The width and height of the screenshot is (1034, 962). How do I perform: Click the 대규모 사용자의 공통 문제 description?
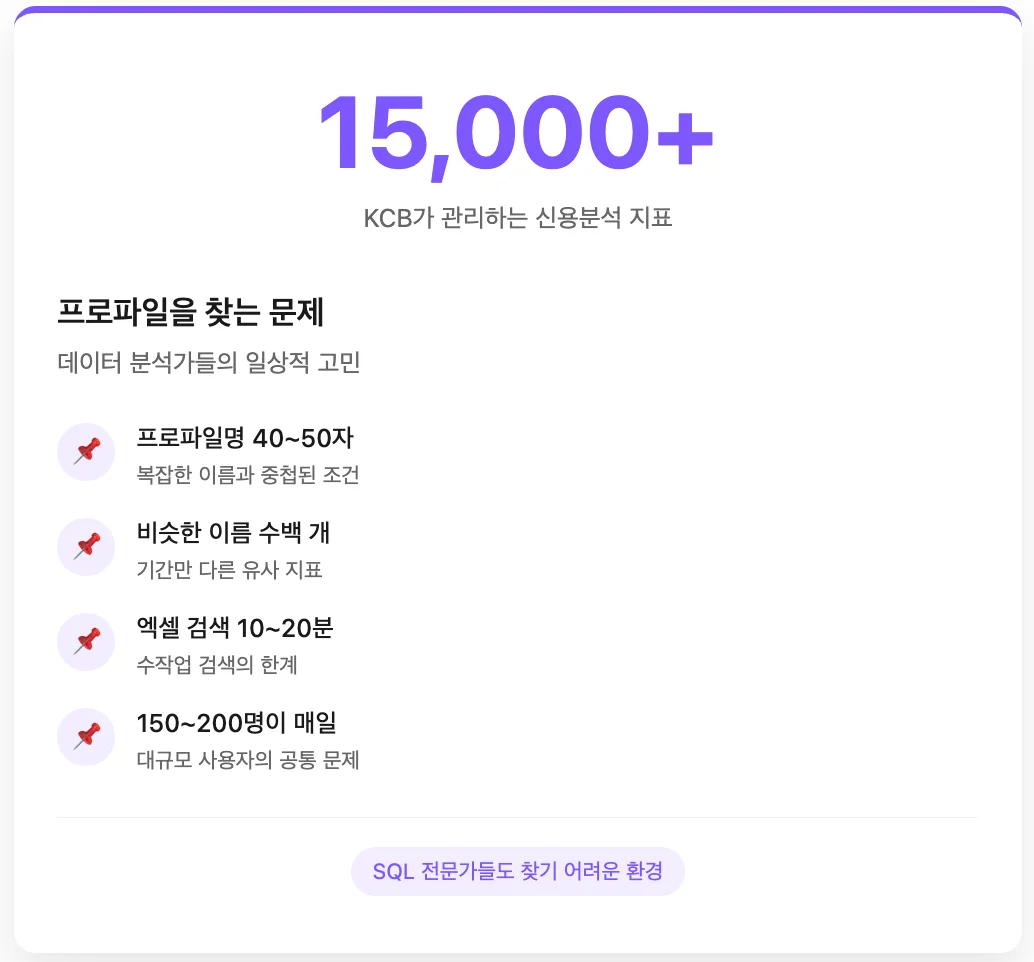[247, 760]
